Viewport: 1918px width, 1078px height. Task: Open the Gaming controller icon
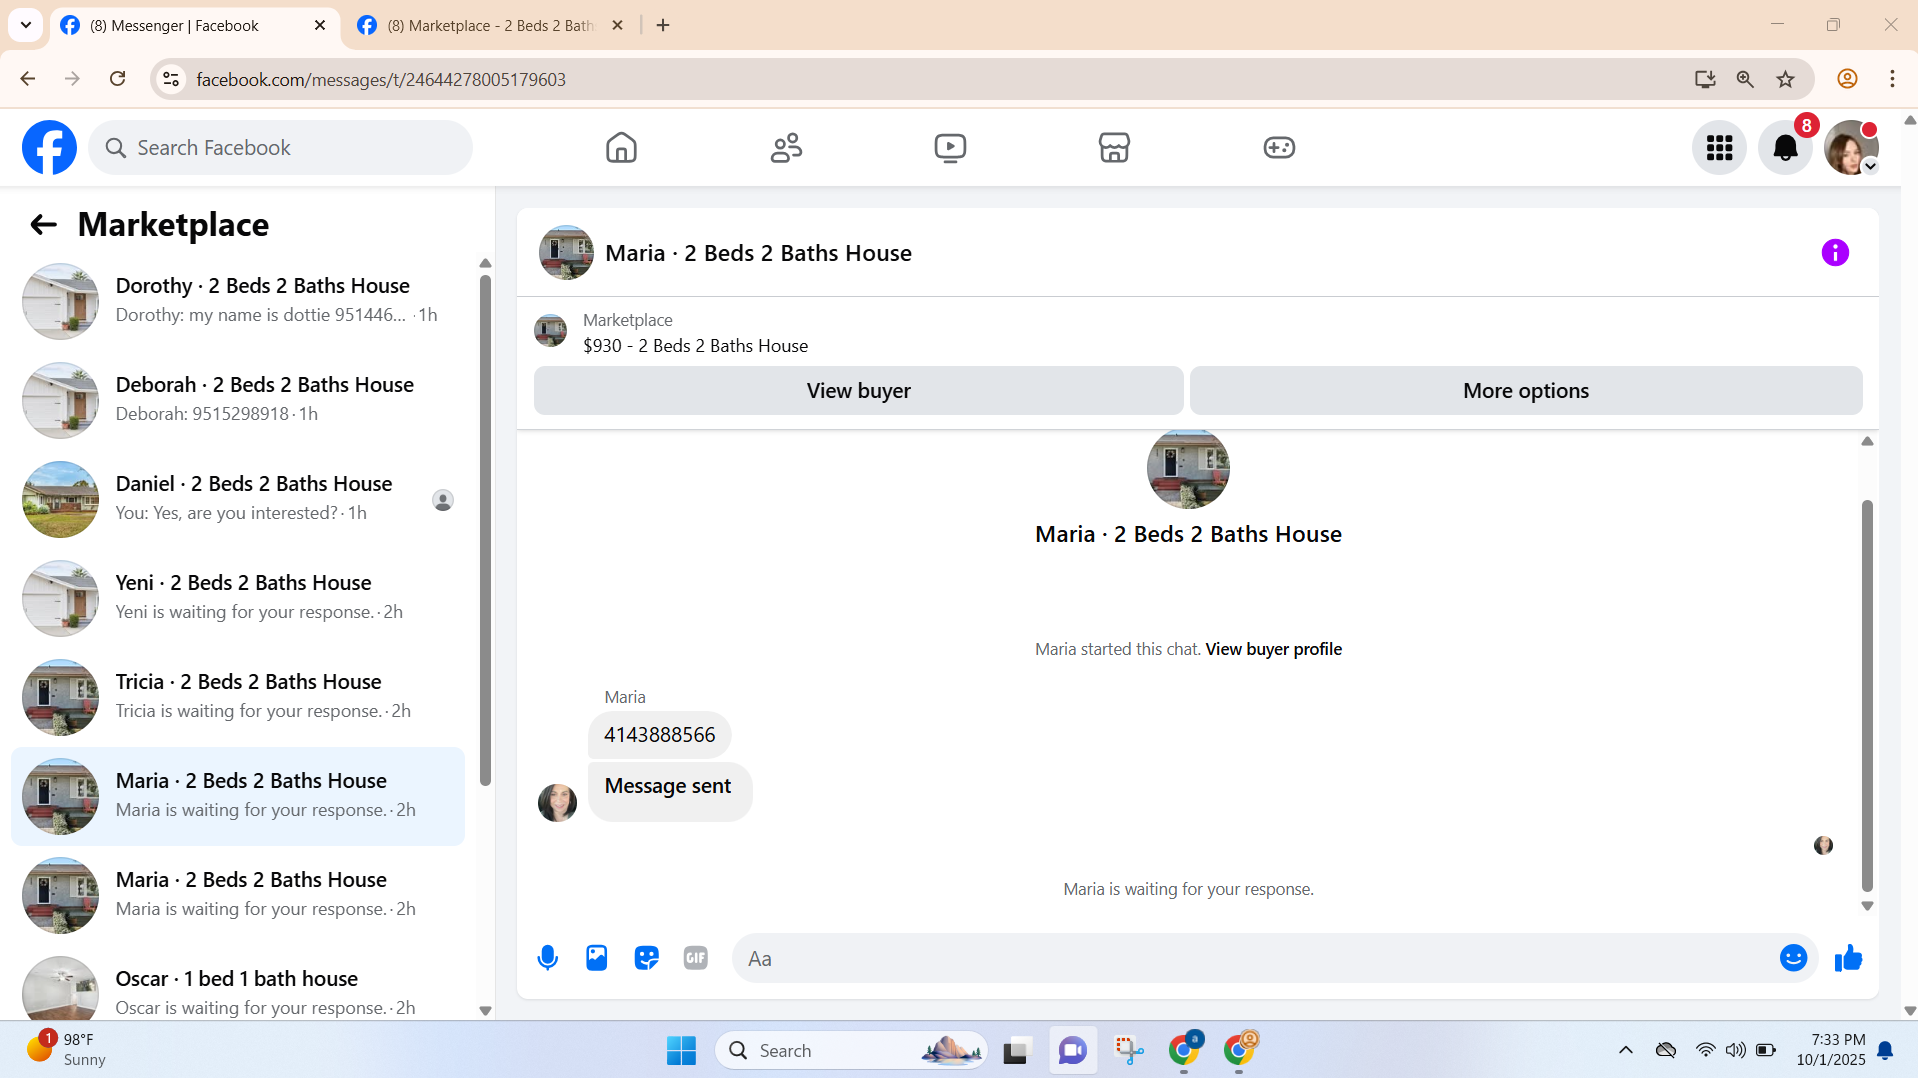coord(1279,148)
